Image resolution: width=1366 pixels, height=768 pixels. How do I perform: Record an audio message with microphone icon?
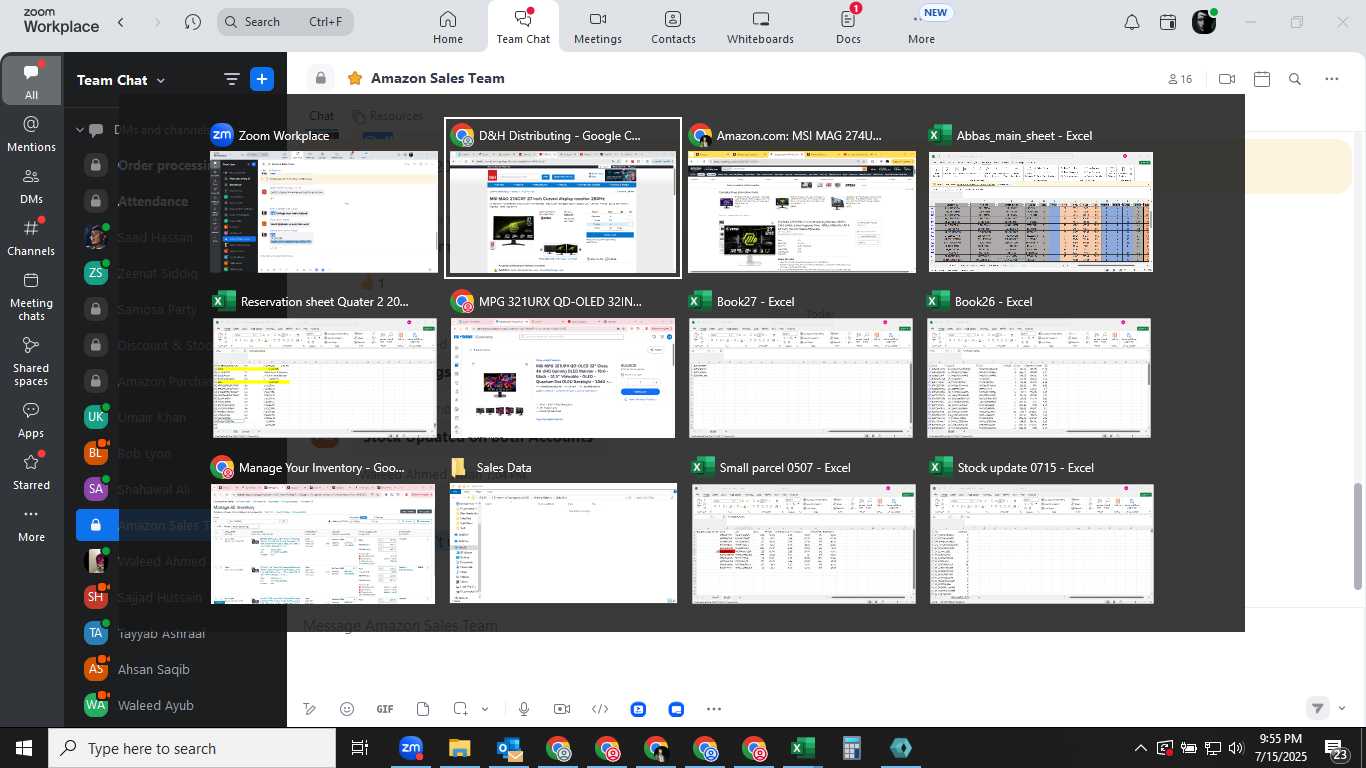pyautogui.click(x=523, y=709)
